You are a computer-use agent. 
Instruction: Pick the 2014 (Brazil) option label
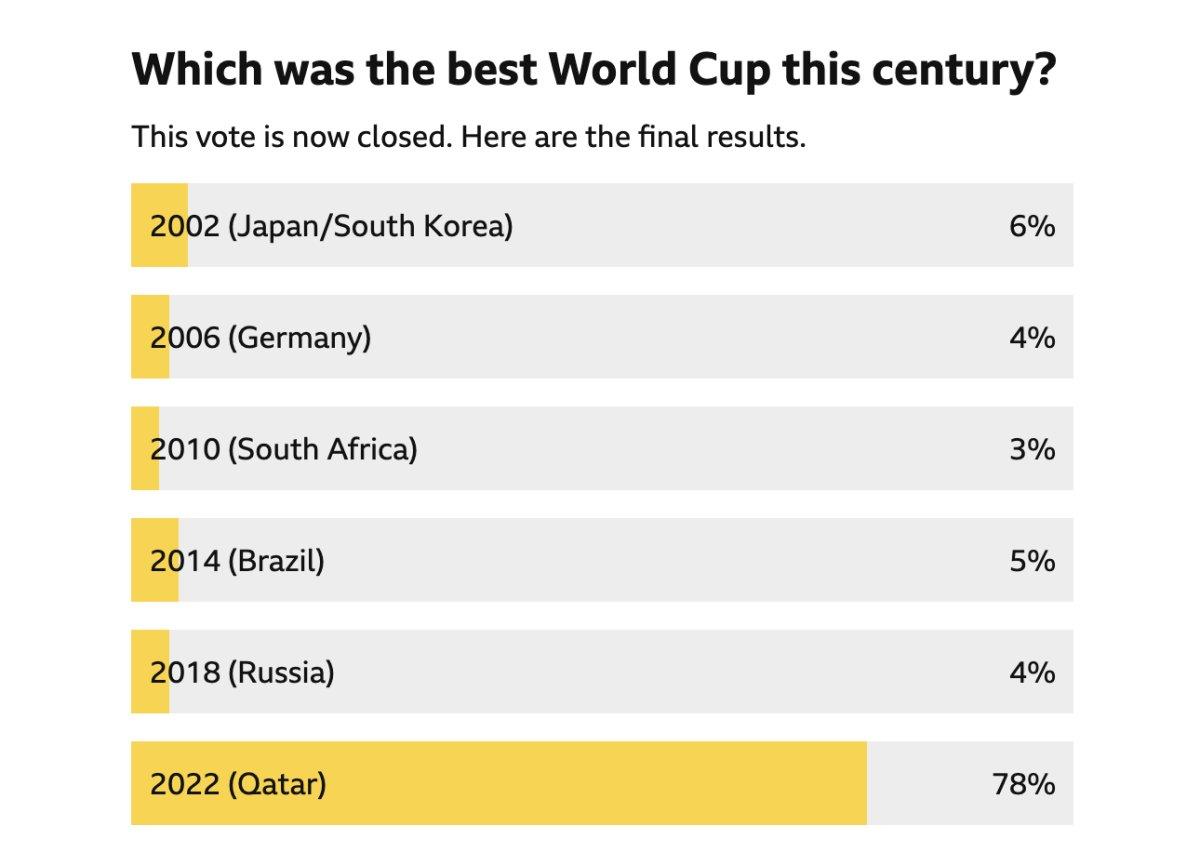pyautogui.click(x=238, y=561)
